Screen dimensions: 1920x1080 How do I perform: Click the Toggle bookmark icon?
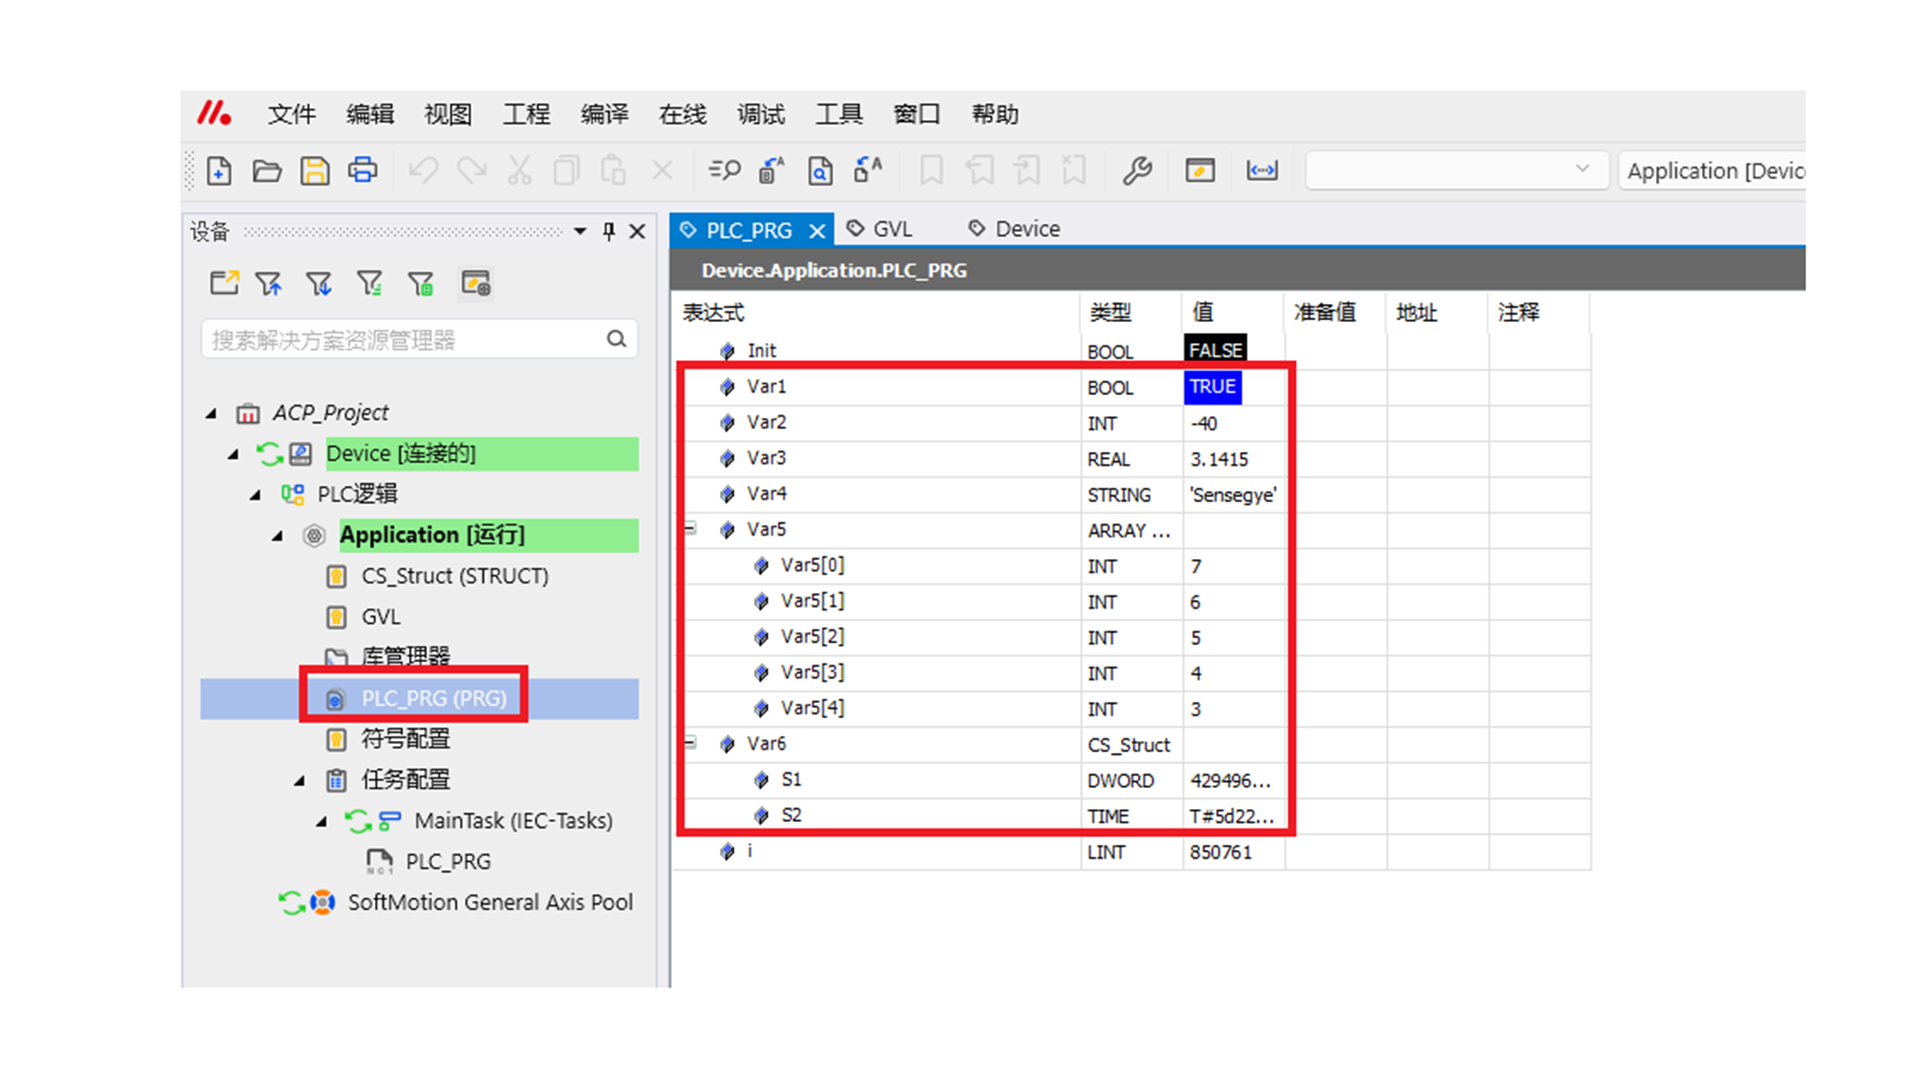tap(931, 171)
